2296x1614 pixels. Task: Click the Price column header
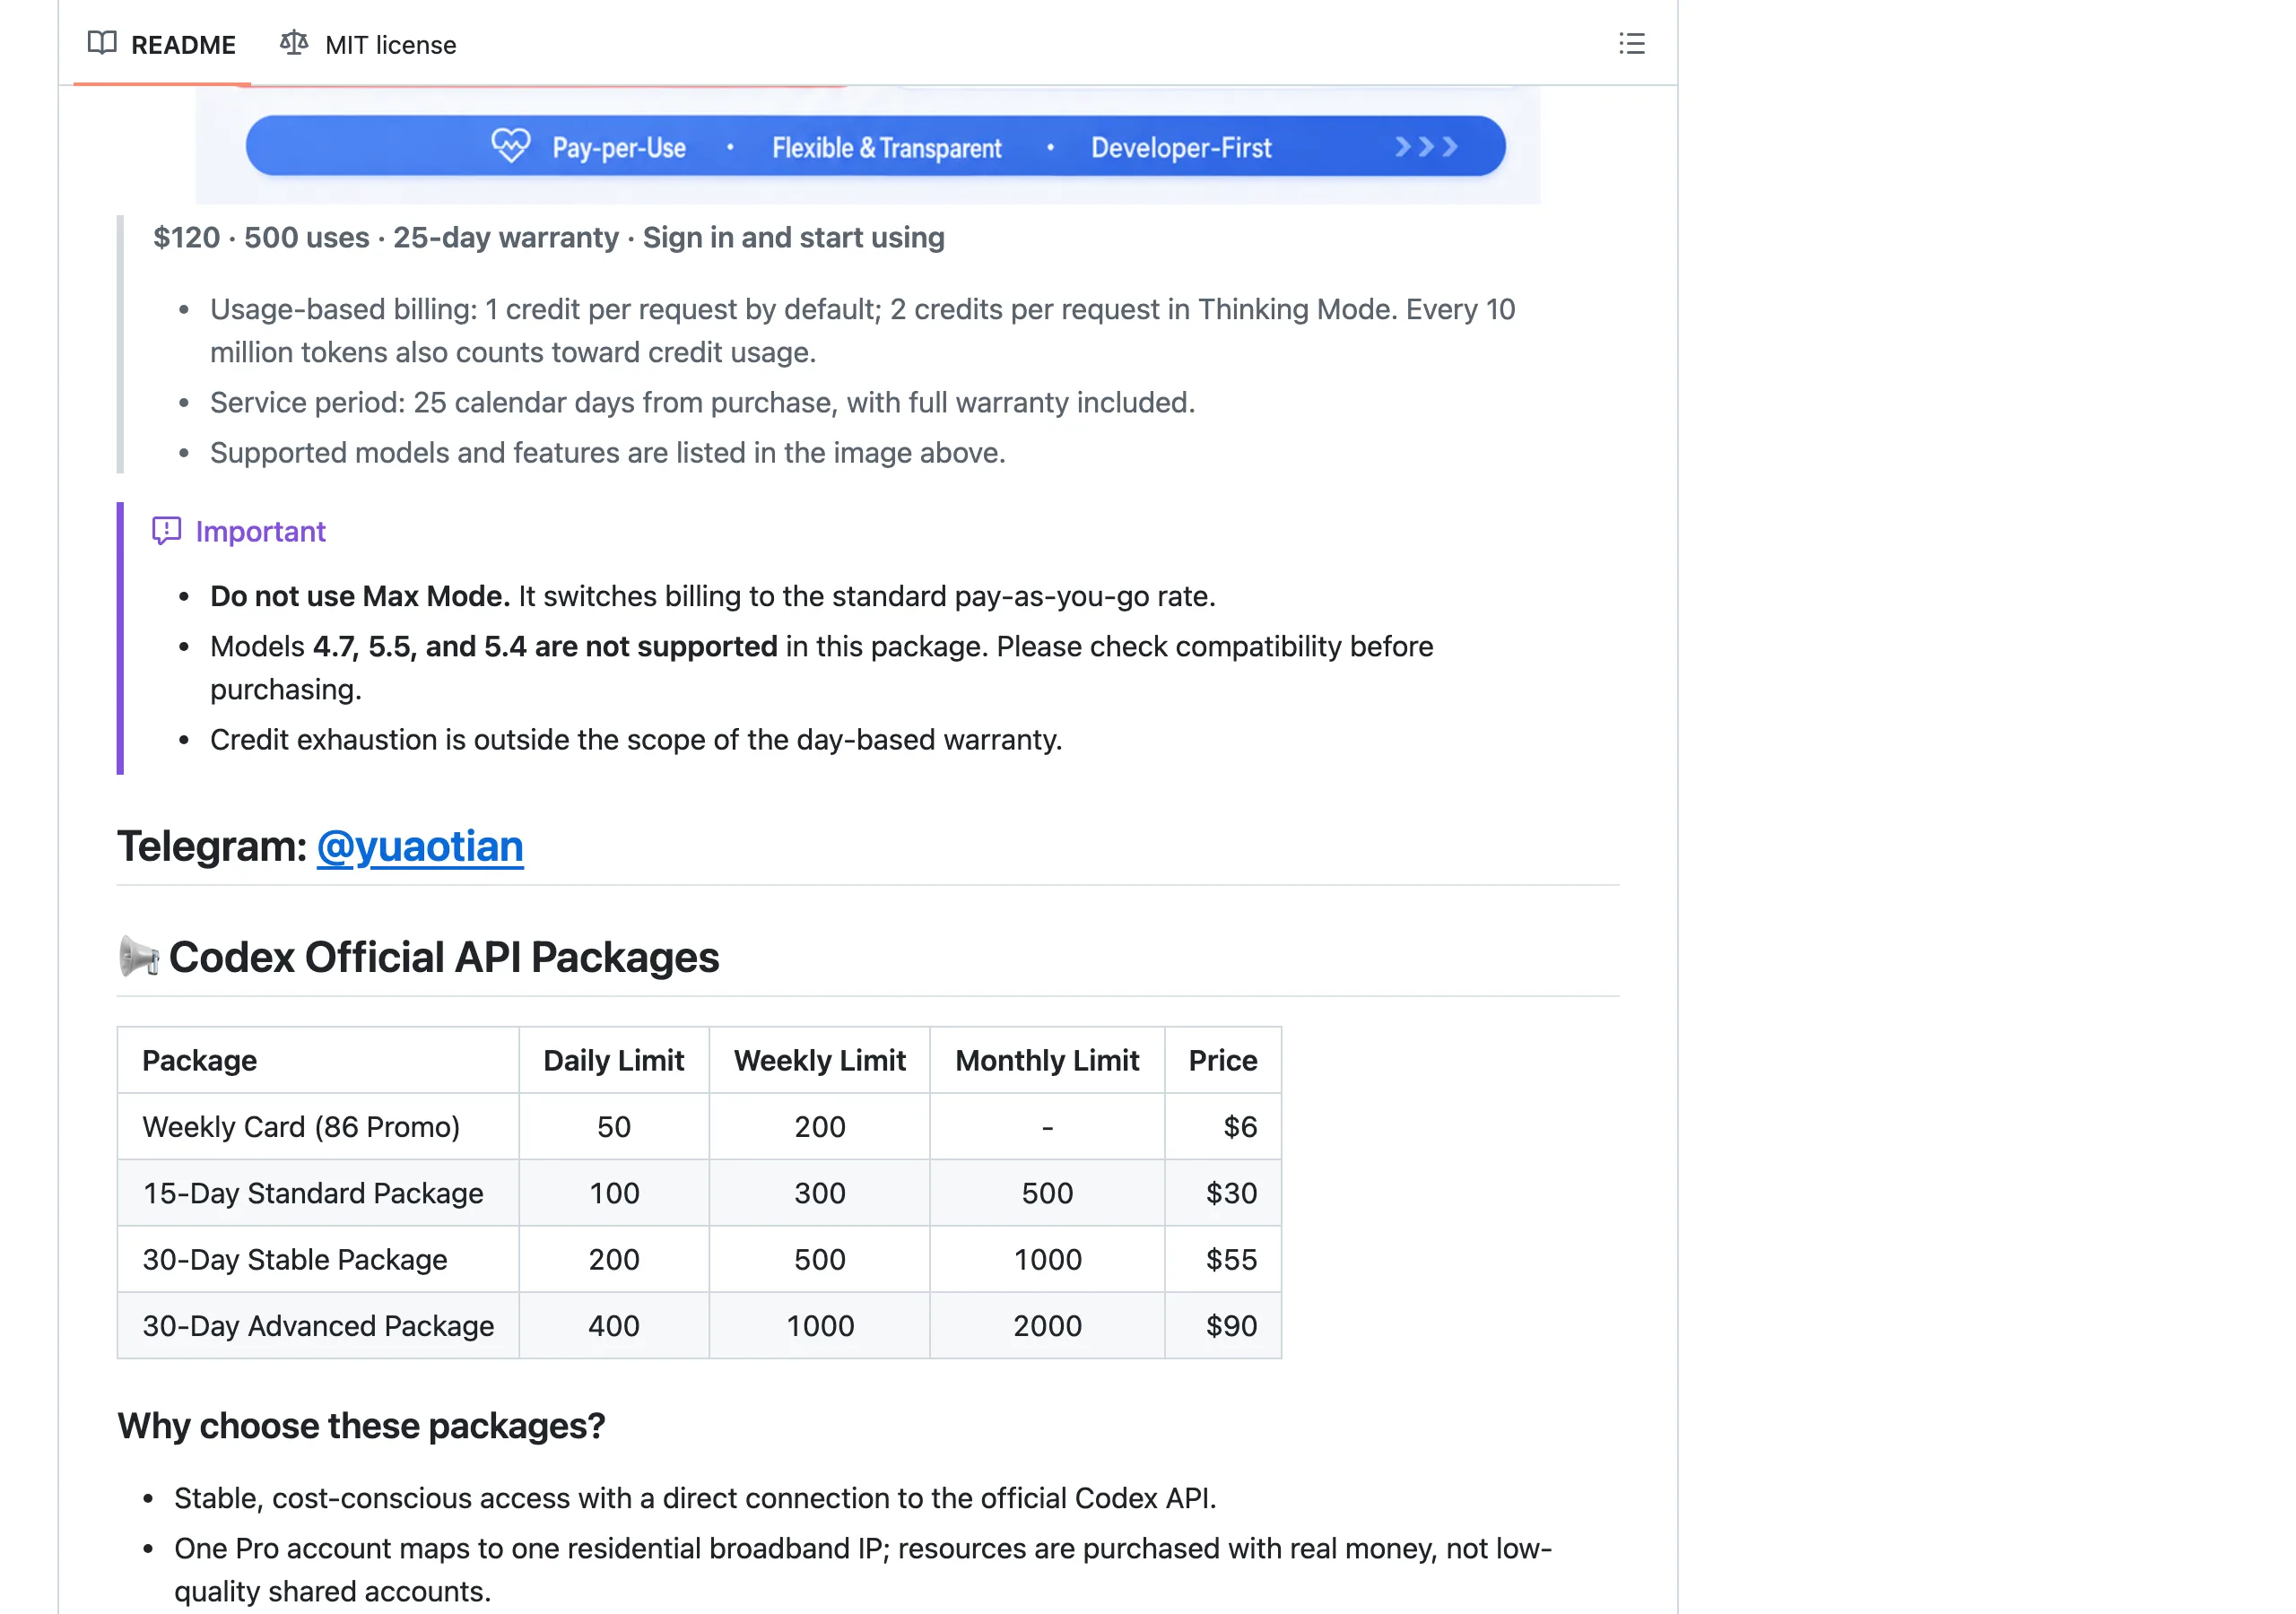1223,1060
